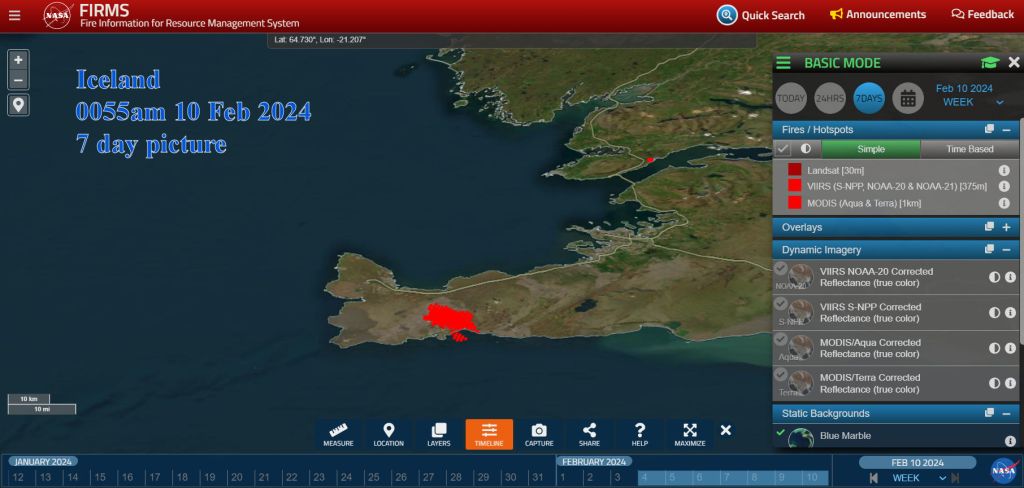Viewport: 1024px width, 488px height.
Task: Click the Capture camera icon
Action: (539, 434)
